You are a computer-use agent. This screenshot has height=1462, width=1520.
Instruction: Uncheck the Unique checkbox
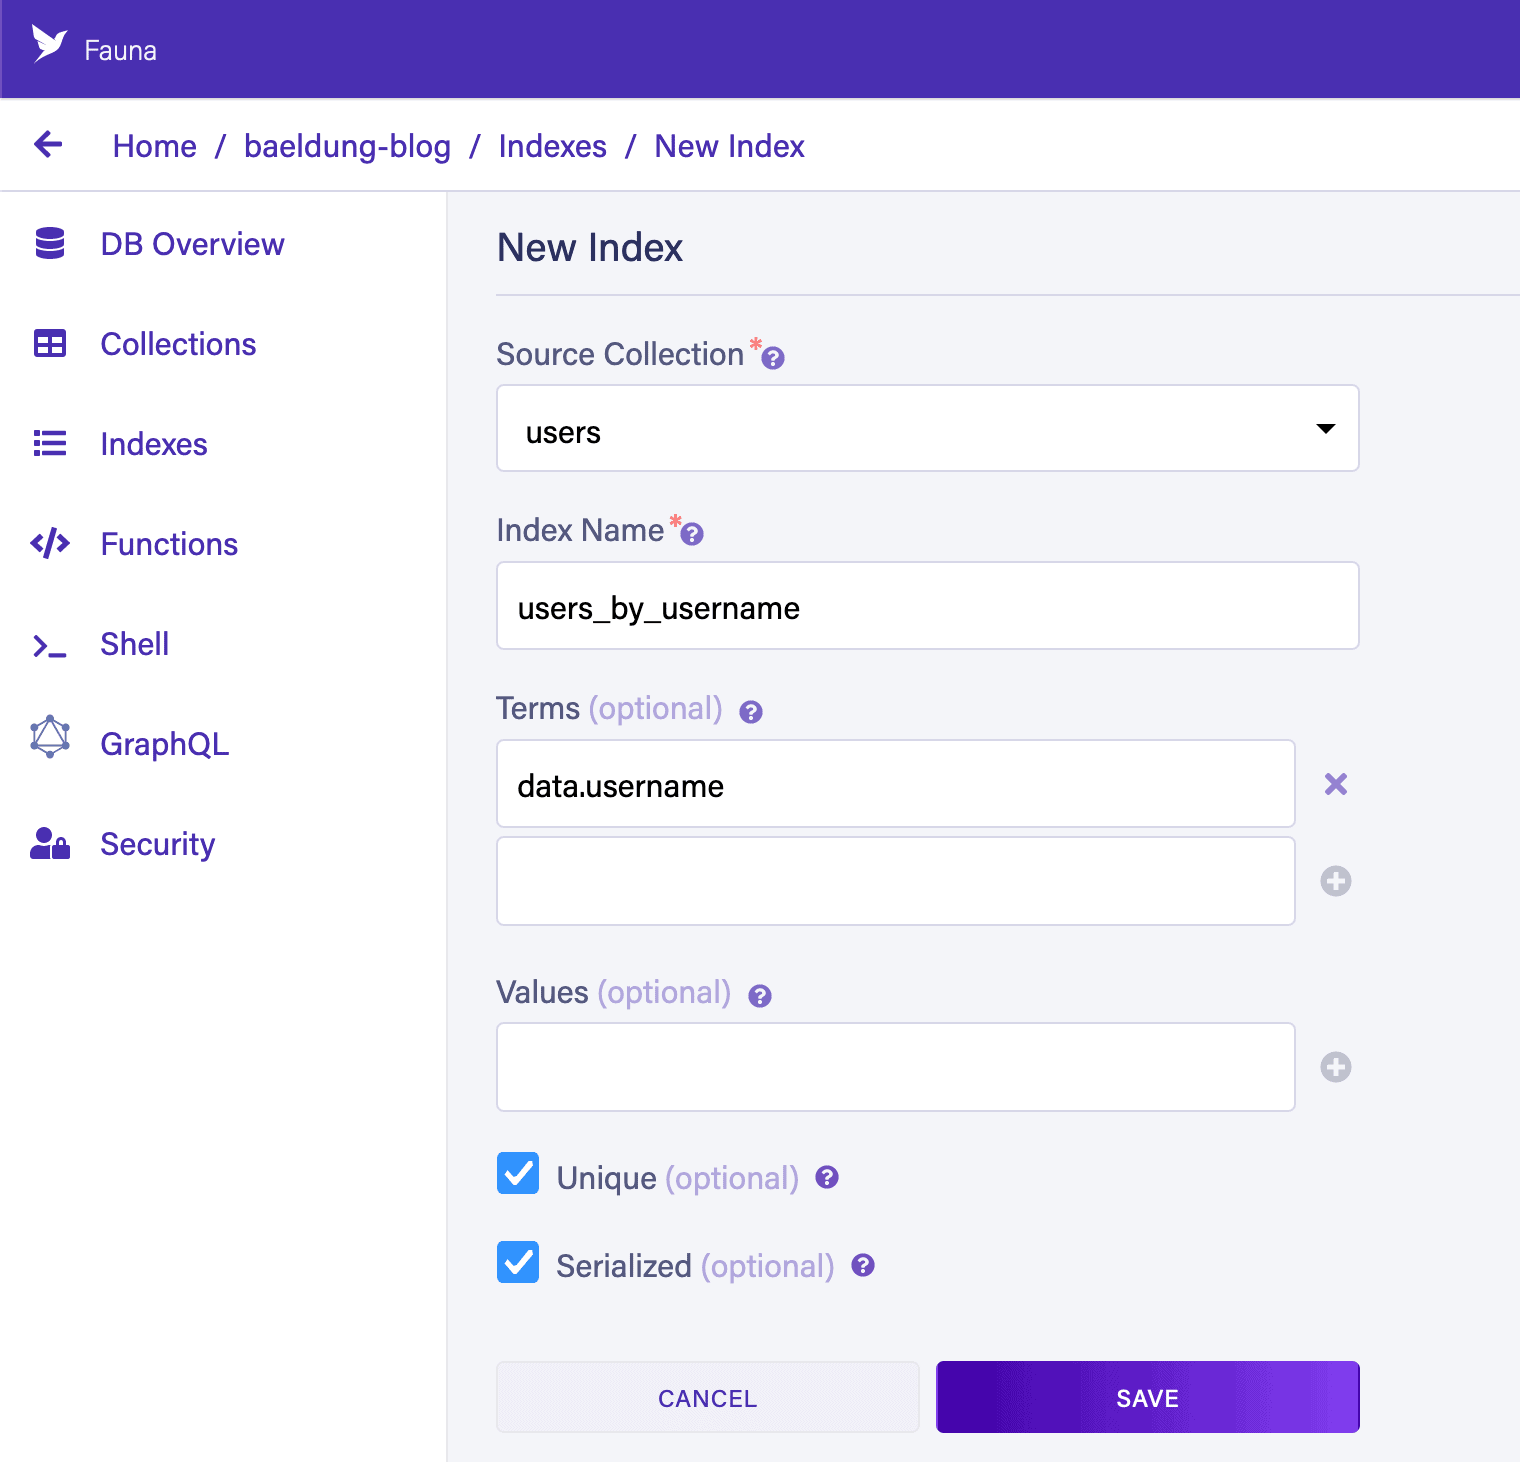[518, 1174]
